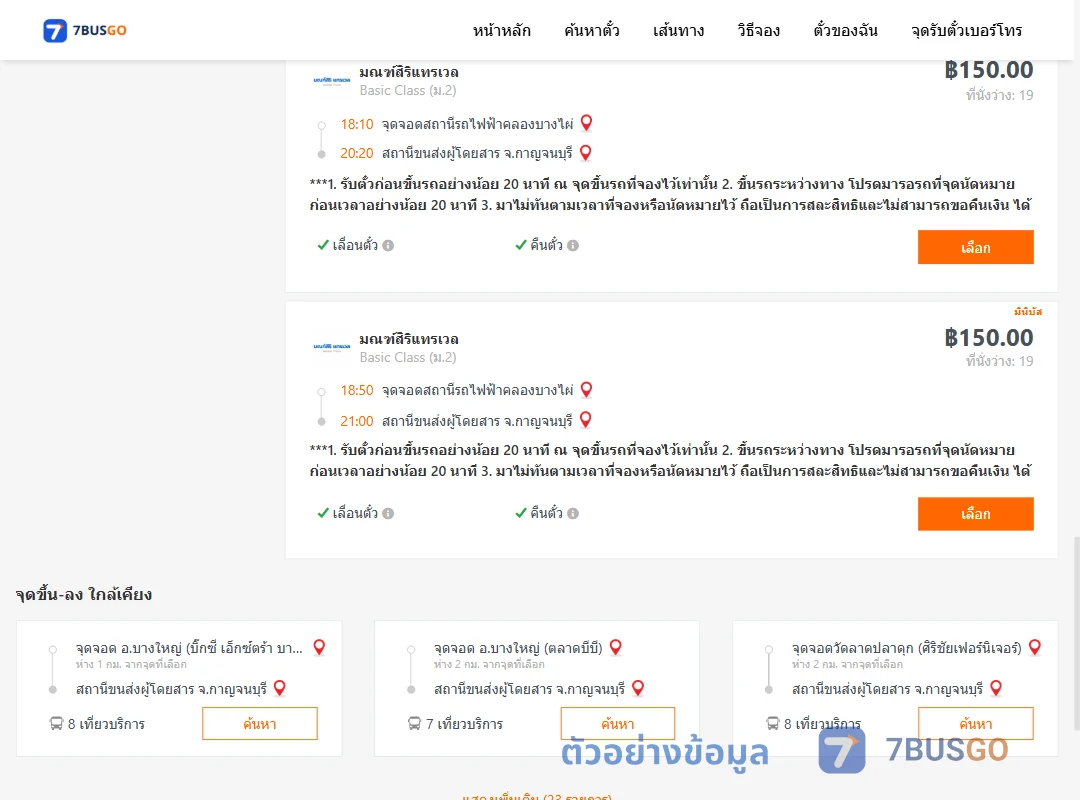1080x800 pixels.
Task: Click the 7 เที่ยวบริการ trips count
Action: point(464,724)
